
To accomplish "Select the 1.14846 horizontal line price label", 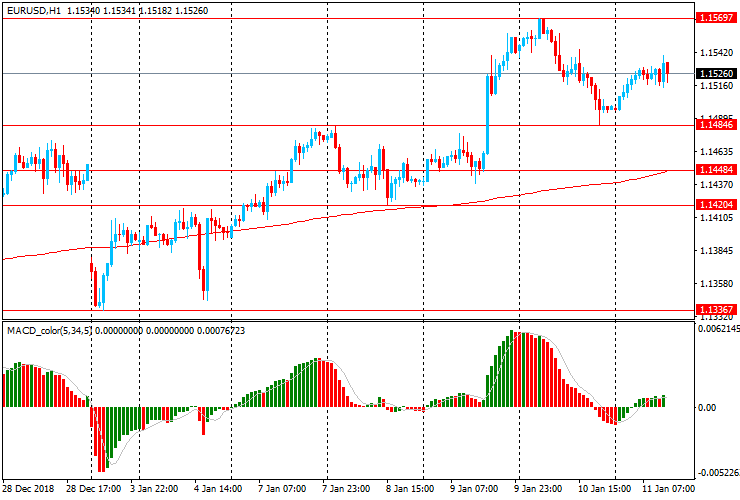I will click(x=717, y=125).
